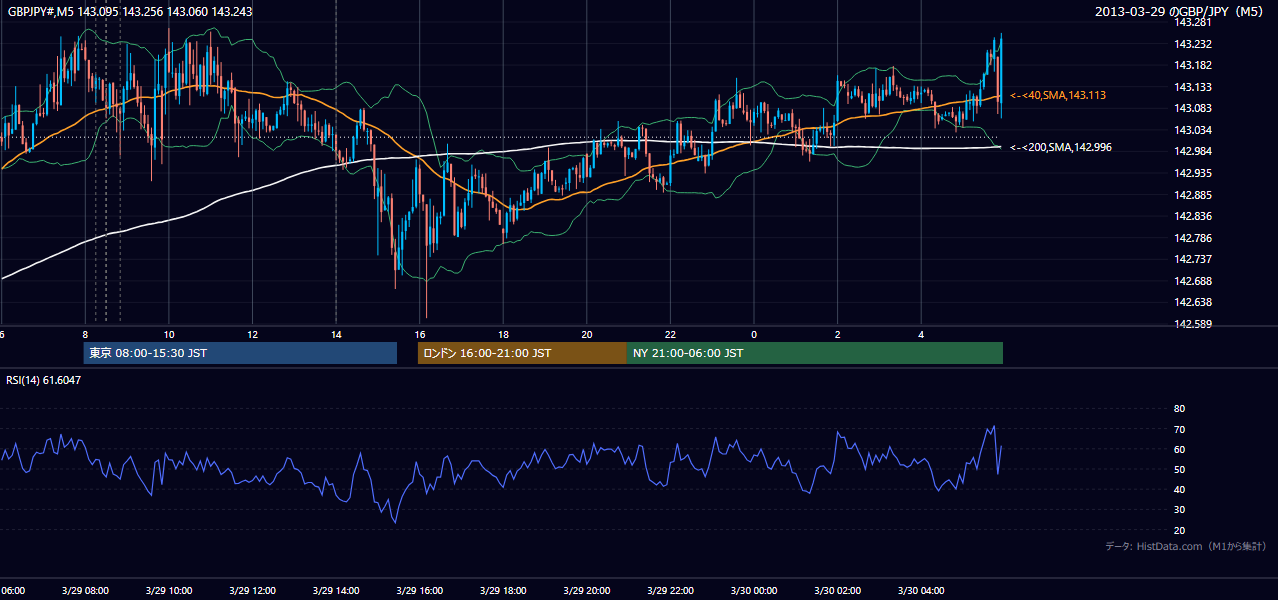The image size is (1278, 600).
Task: Click price axis label 143.034
Action: coord(1192,130)
